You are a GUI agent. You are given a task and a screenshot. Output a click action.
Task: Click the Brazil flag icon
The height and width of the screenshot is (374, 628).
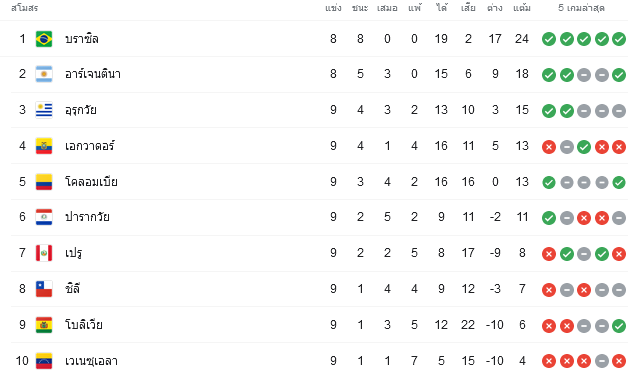pos(44,39)
